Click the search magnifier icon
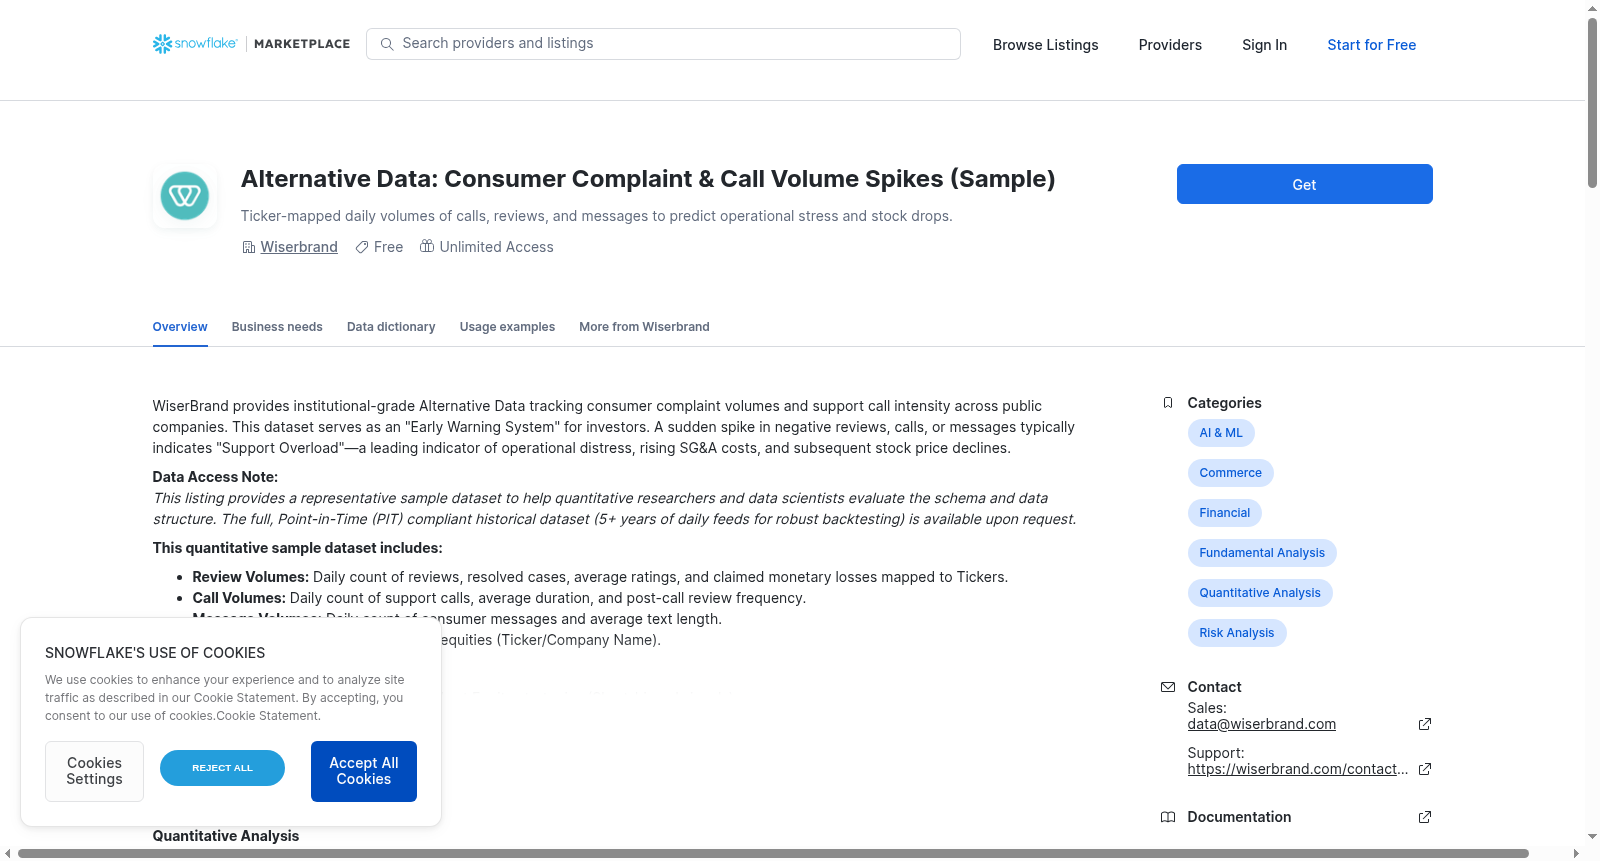 tap(387, 44)
